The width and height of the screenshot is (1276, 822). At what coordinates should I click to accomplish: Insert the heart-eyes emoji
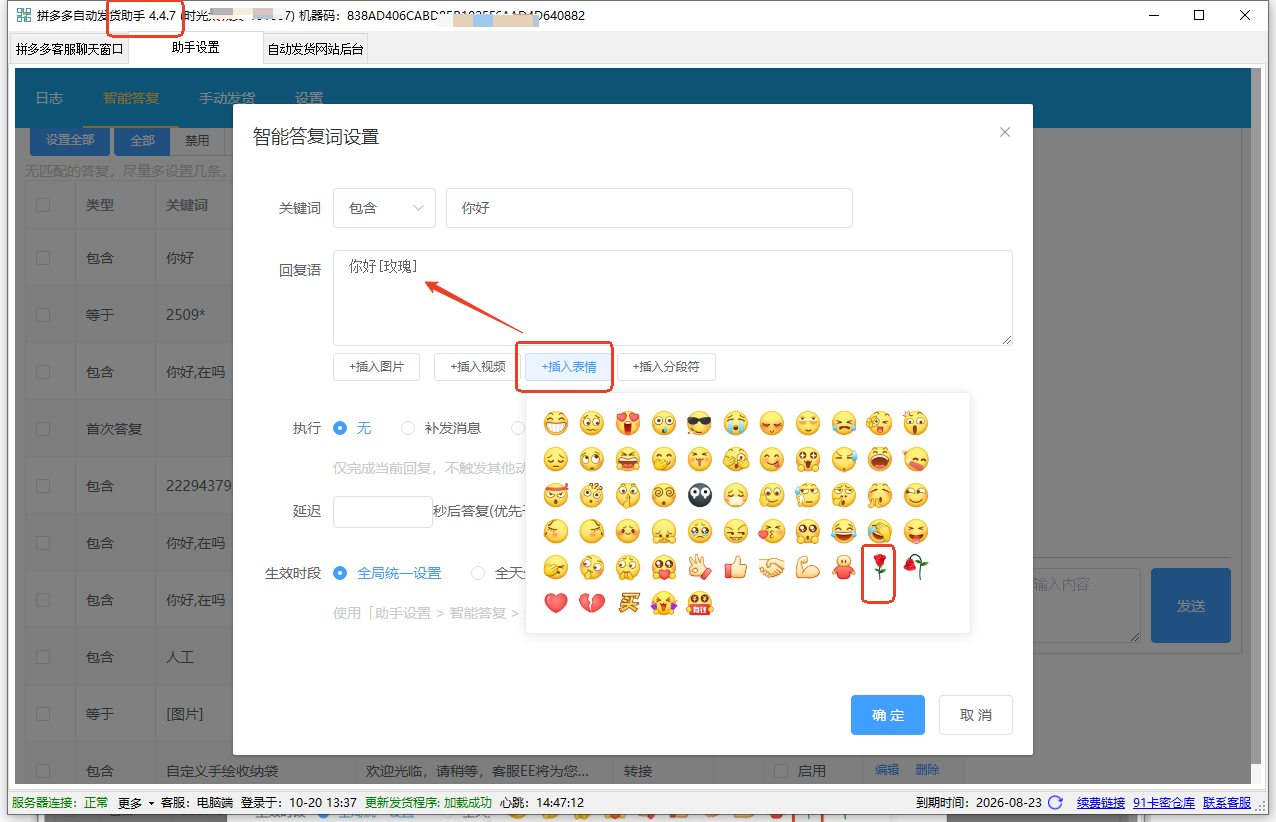(x=628, y=423)
